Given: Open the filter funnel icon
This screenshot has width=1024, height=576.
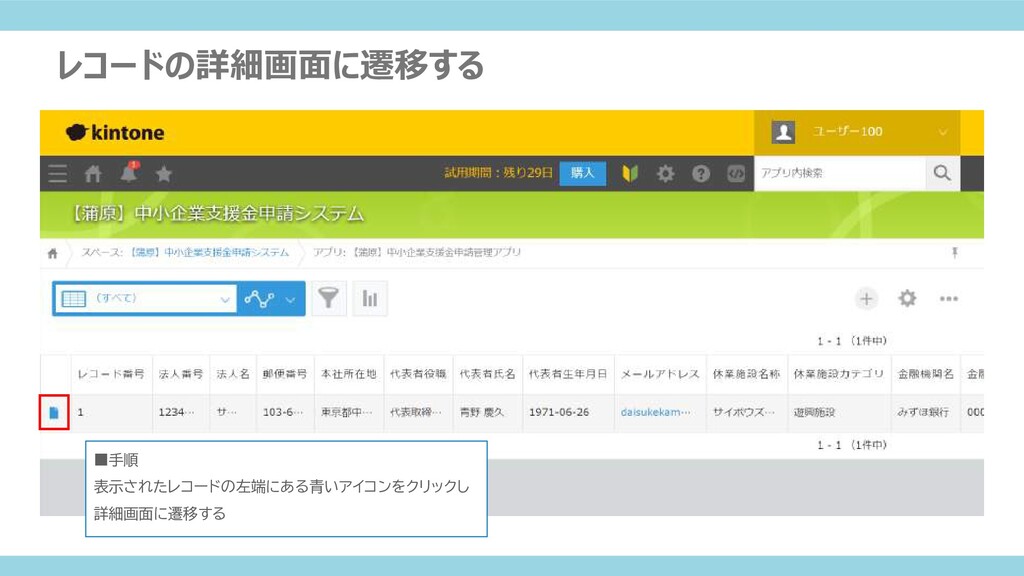Looking at the screenshot, I should (328, 298).
